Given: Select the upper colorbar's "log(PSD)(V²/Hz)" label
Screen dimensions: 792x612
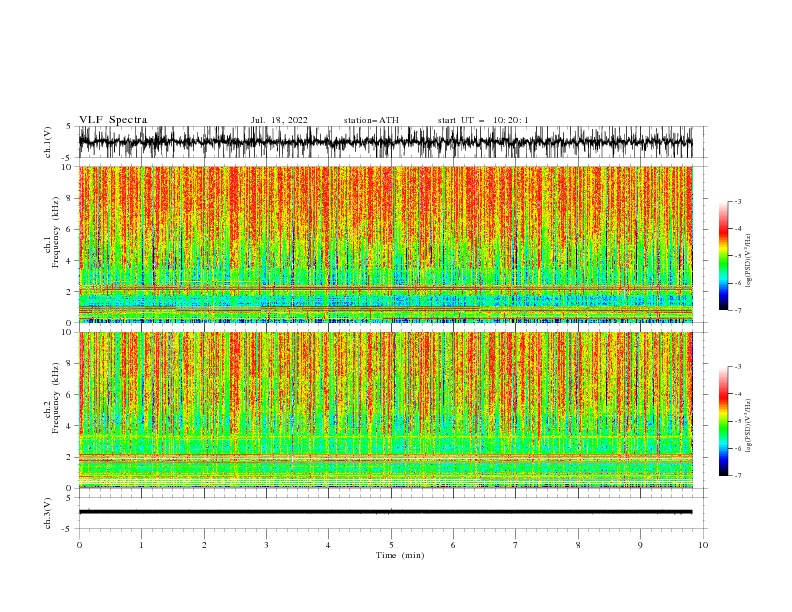Looking at the screenshot, I should click(x=748, y=261).
